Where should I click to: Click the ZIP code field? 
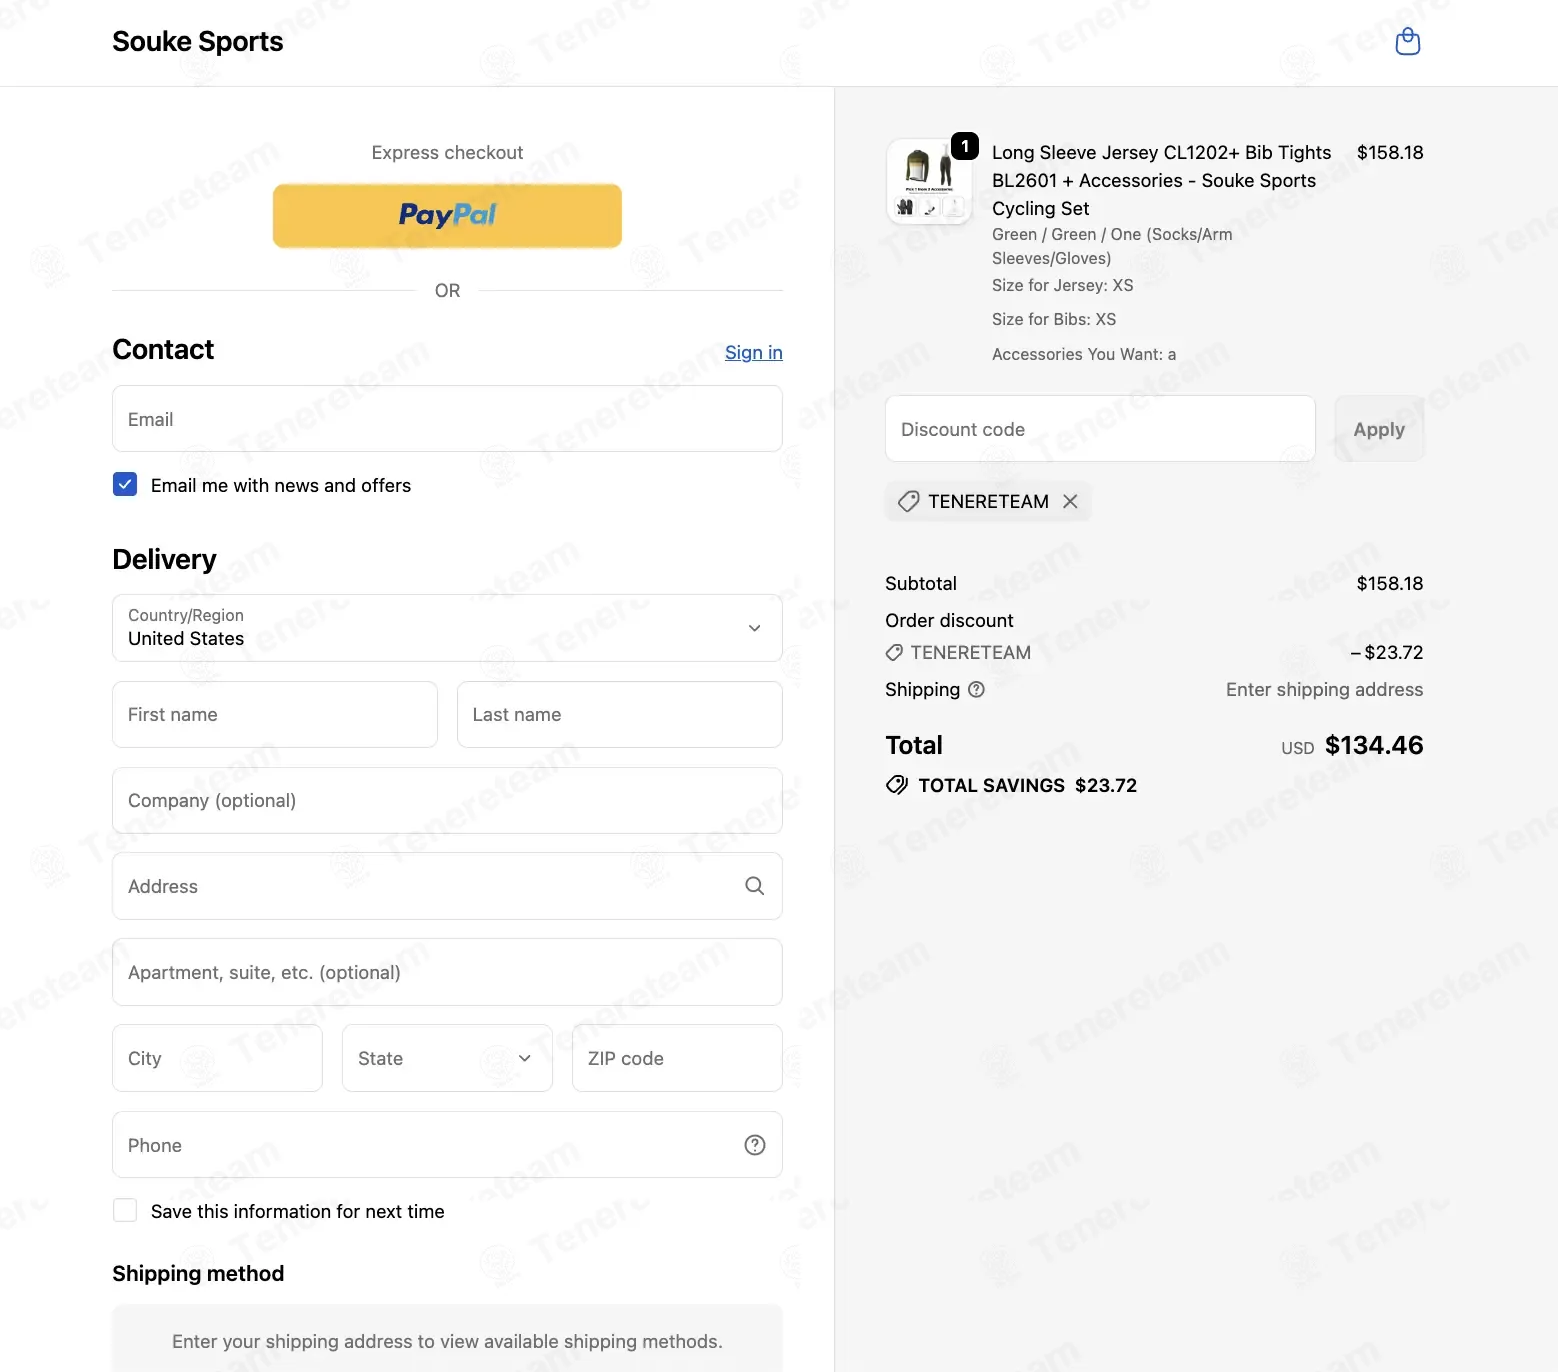tap(677, 1058)
